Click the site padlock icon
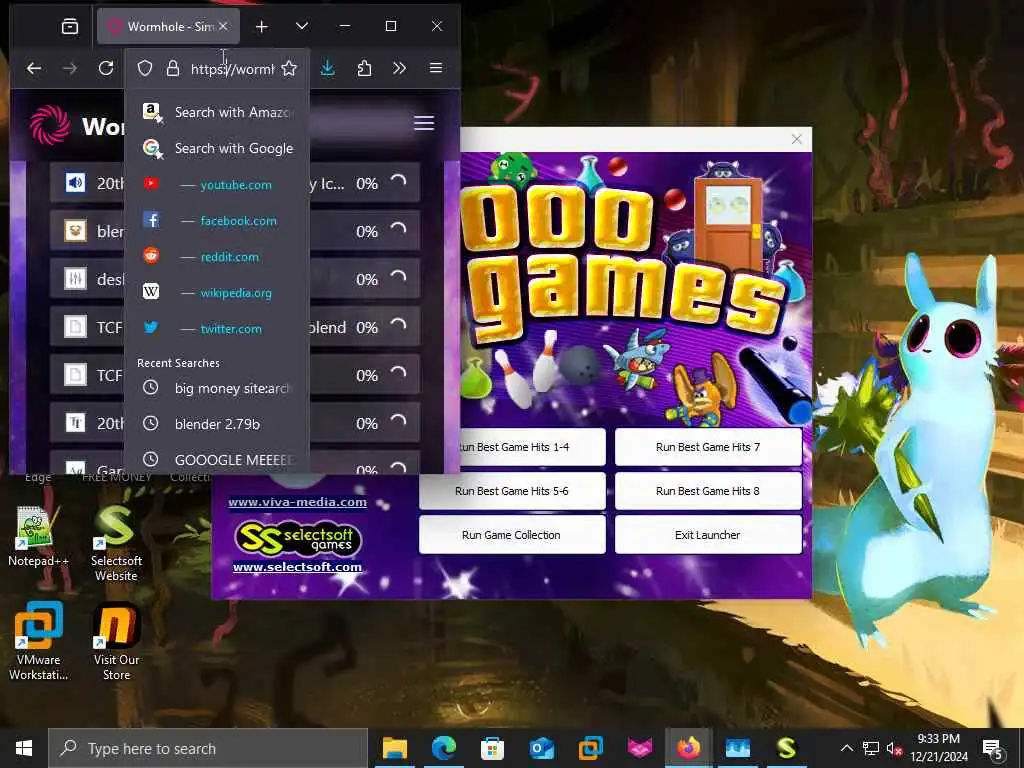This screenshot has width=1024, height=768. pos(172,69)
